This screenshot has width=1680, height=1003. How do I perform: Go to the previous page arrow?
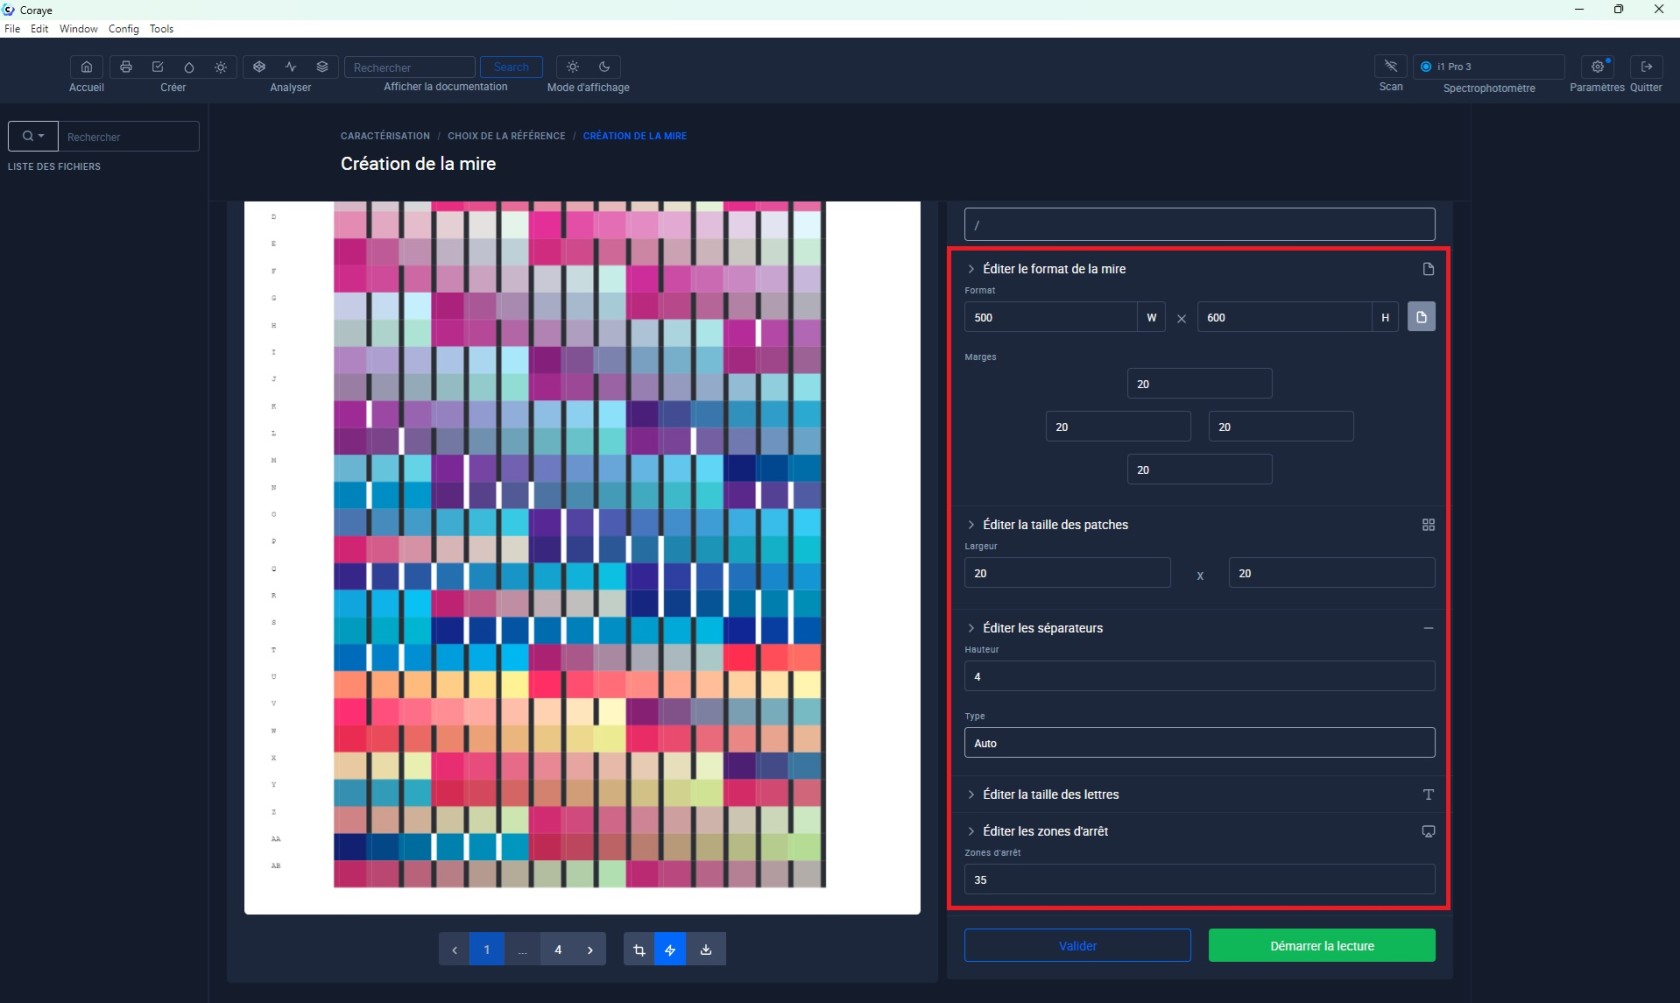454,950
